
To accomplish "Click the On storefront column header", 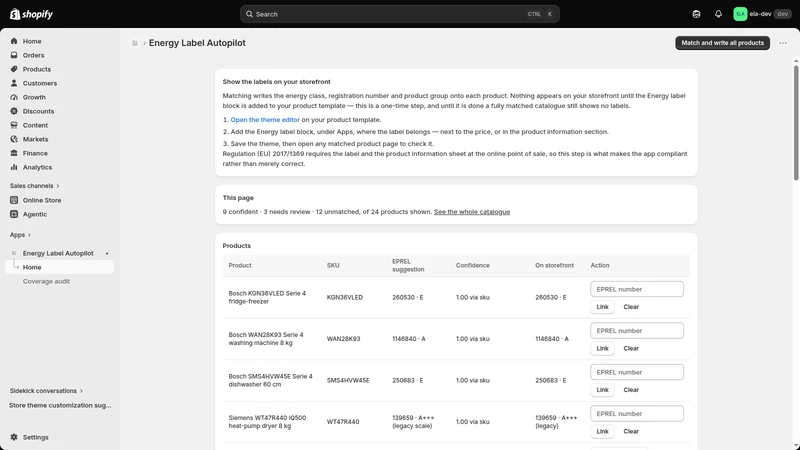I will click(554, 265).
